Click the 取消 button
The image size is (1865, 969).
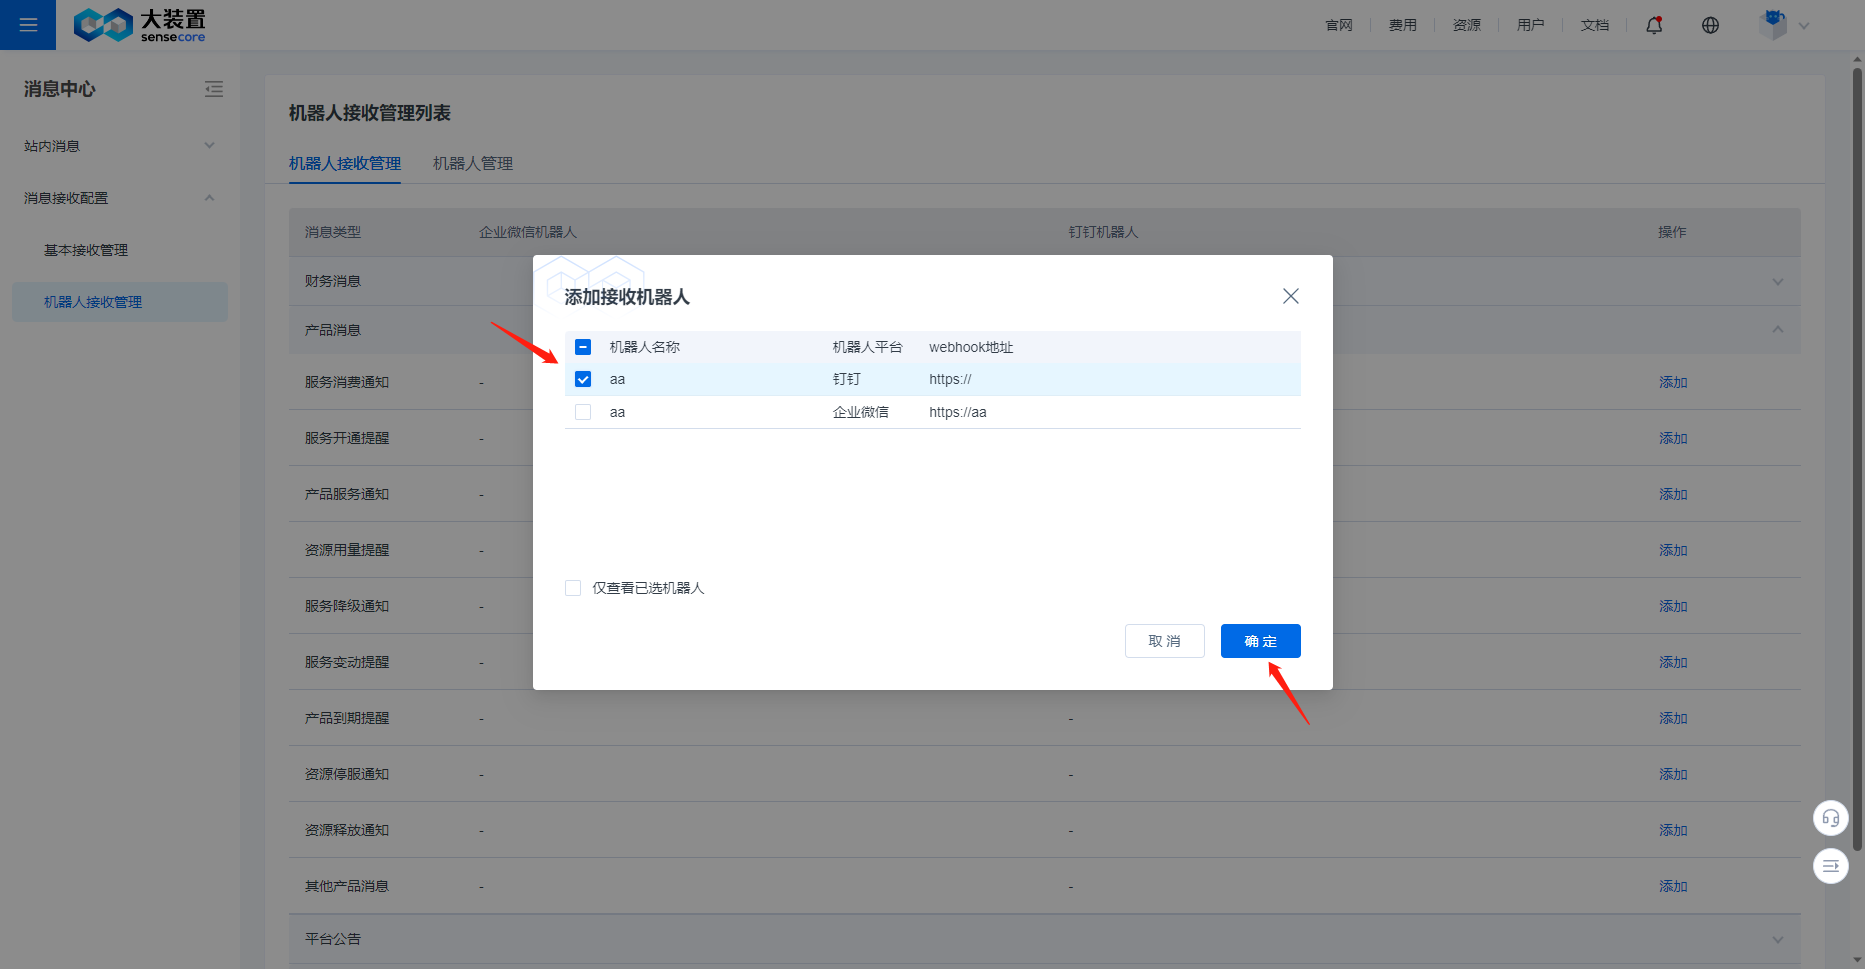pos(1164,641)
